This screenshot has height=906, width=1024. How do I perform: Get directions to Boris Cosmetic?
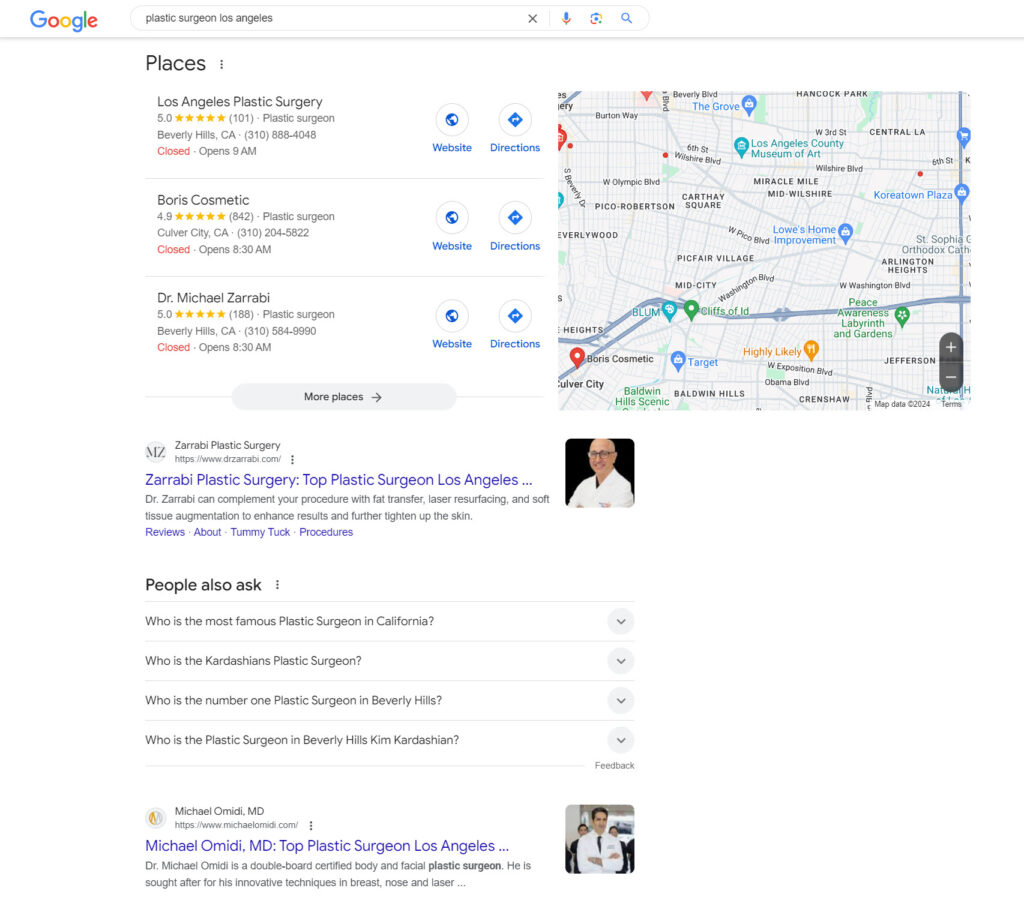tap(515, 218)
